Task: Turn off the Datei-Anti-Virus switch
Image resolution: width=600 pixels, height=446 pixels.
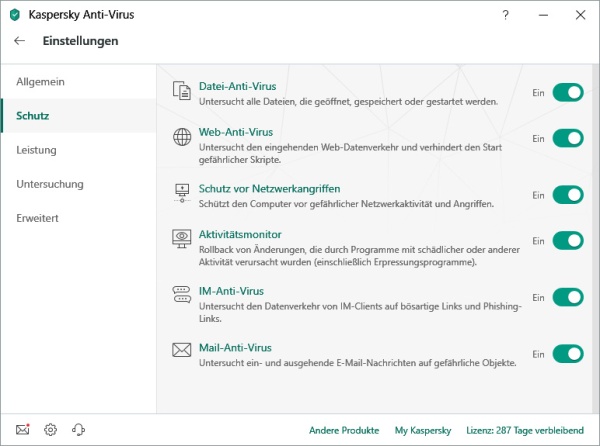Action: (x=568, y=93)
